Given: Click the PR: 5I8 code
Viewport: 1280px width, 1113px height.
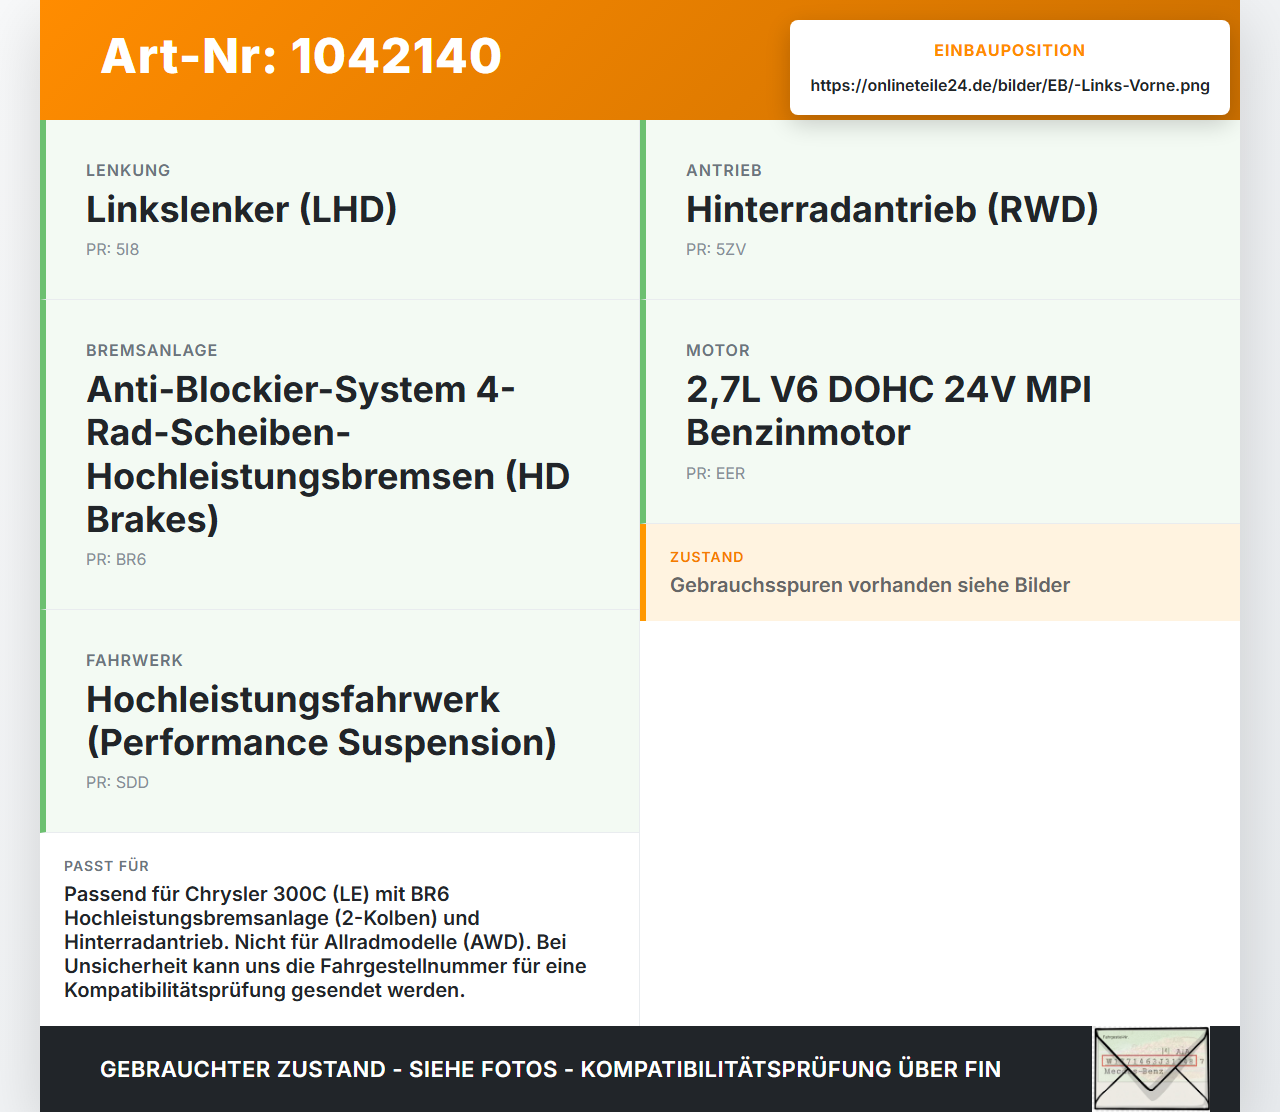Looking at the screenshot, I should (x=113, y=249).
